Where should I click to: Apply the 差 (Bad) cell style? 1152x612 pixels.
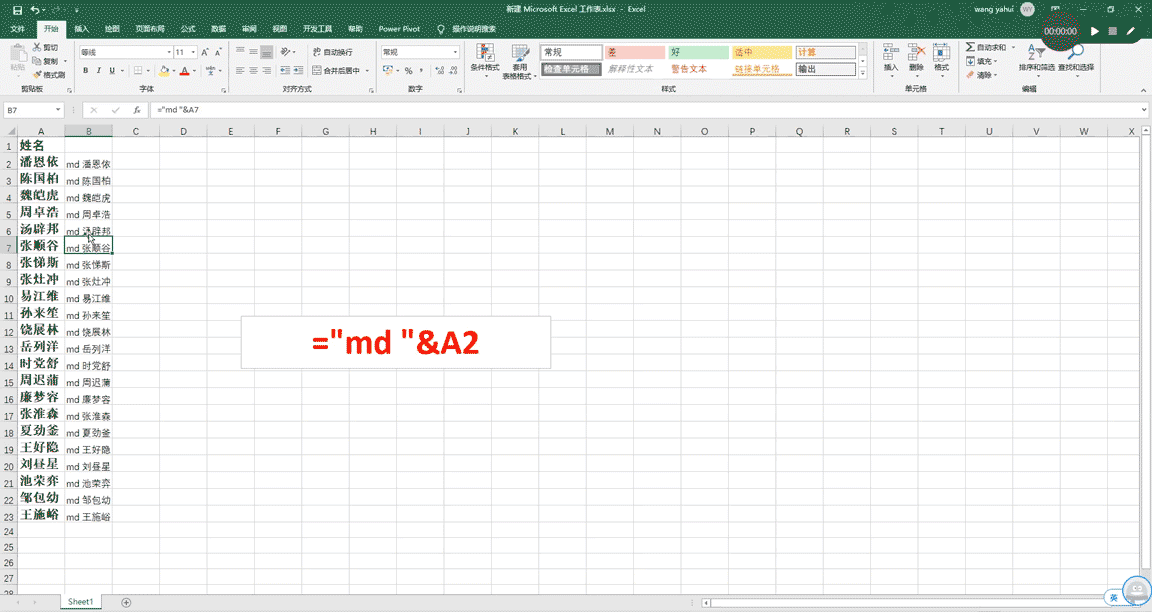click(x=635, y=52)
